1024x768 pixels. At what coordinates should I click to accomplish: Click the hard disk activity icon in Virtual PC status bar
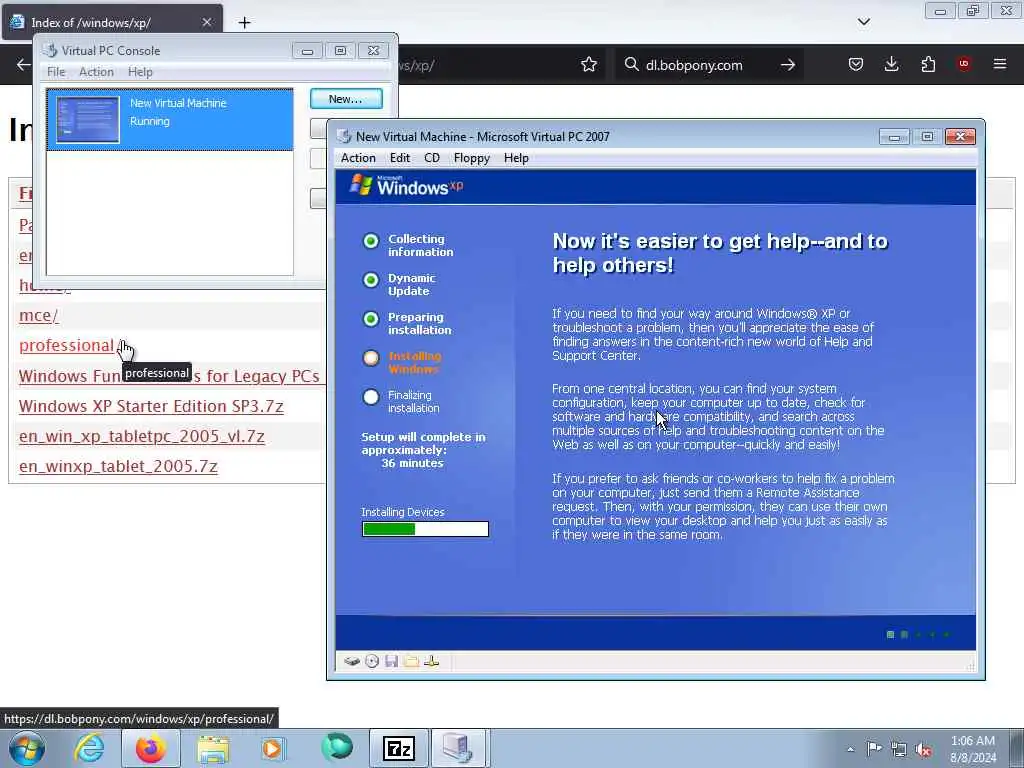tap(352, 662)
